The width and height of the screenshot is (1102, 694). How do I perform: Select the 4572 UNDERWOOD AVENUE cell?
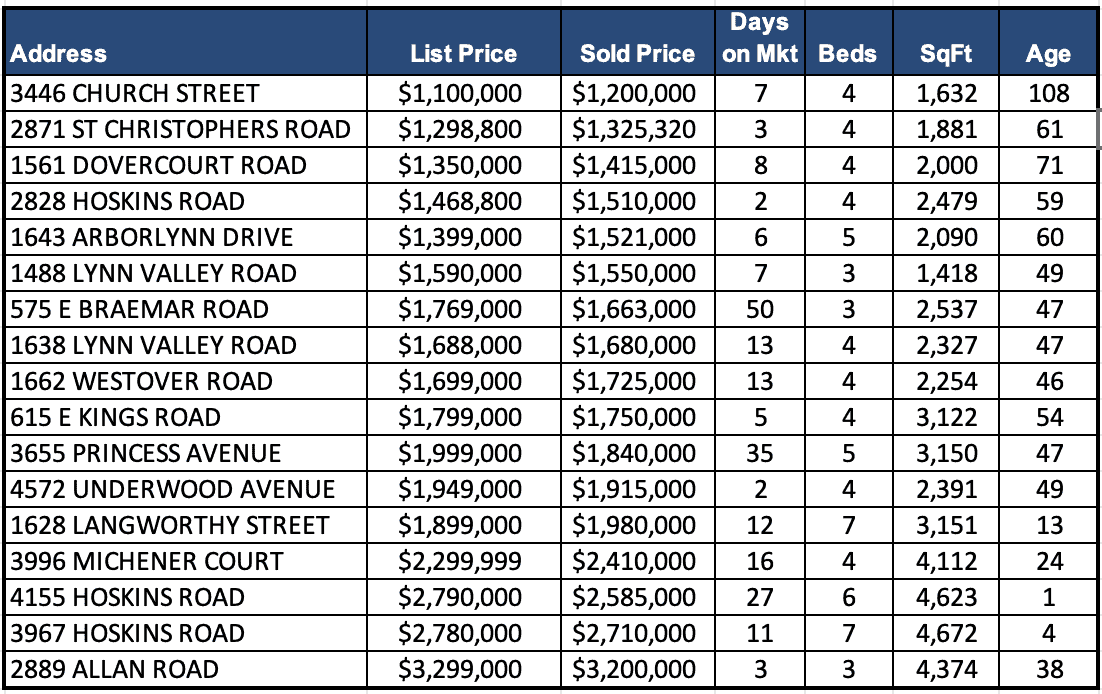coord(173,490)
